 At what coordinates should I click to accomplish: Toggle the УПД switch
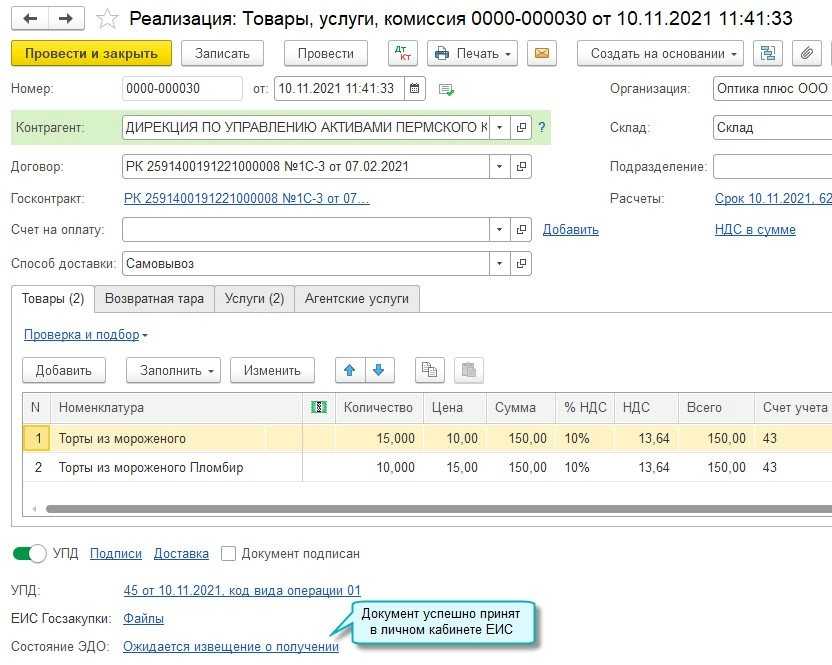pyautogui.click(x=29, y=553)
